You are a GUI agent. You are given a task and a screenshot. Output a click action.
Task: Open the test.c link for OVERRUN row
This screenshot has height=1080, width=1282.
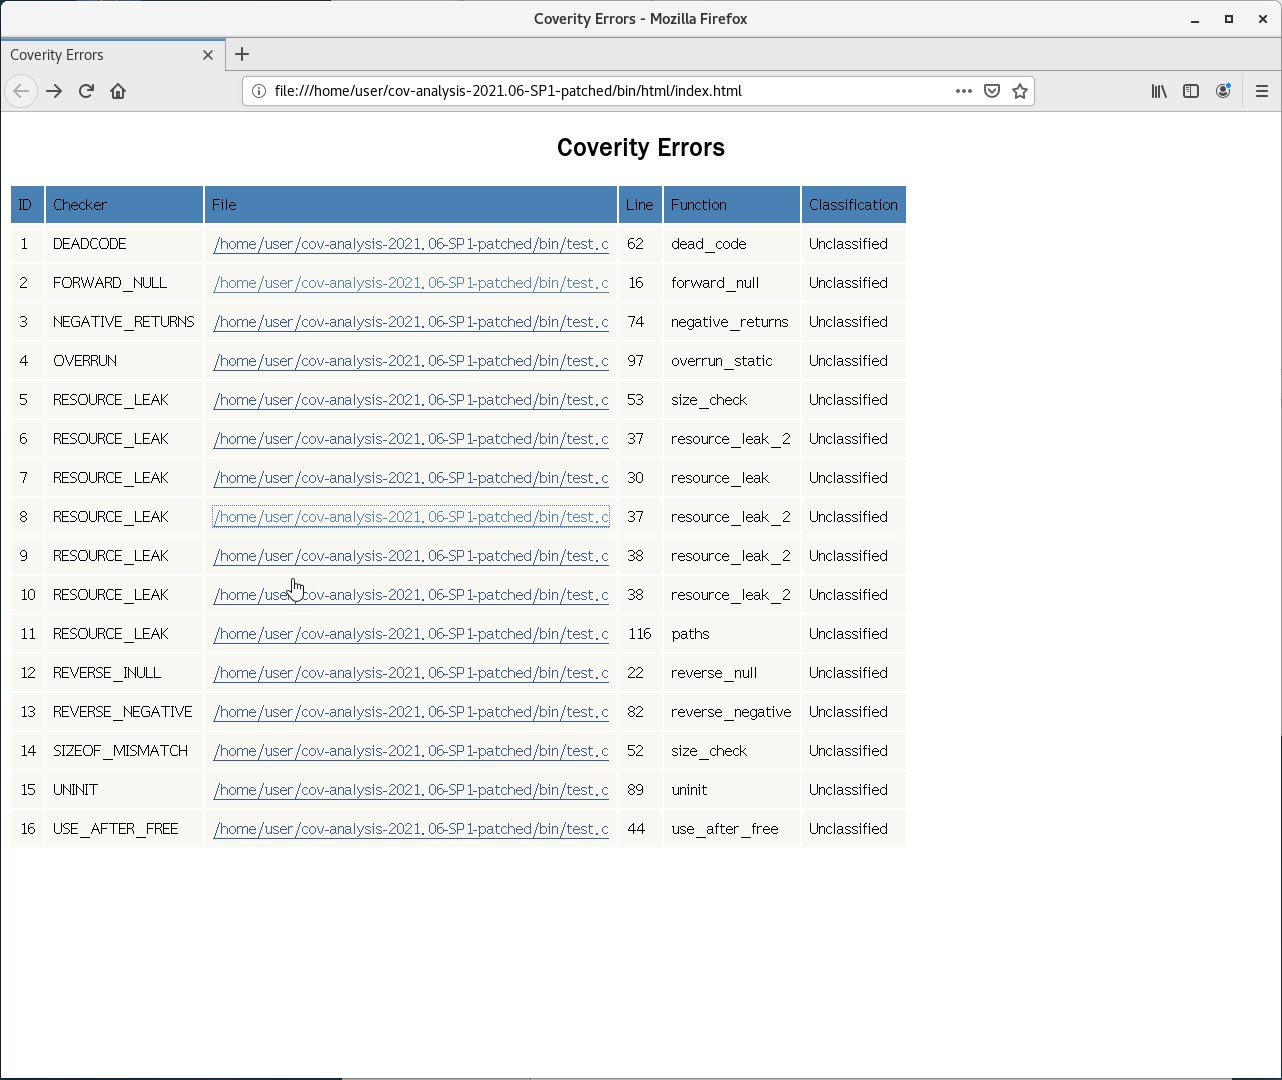point(411,361)
